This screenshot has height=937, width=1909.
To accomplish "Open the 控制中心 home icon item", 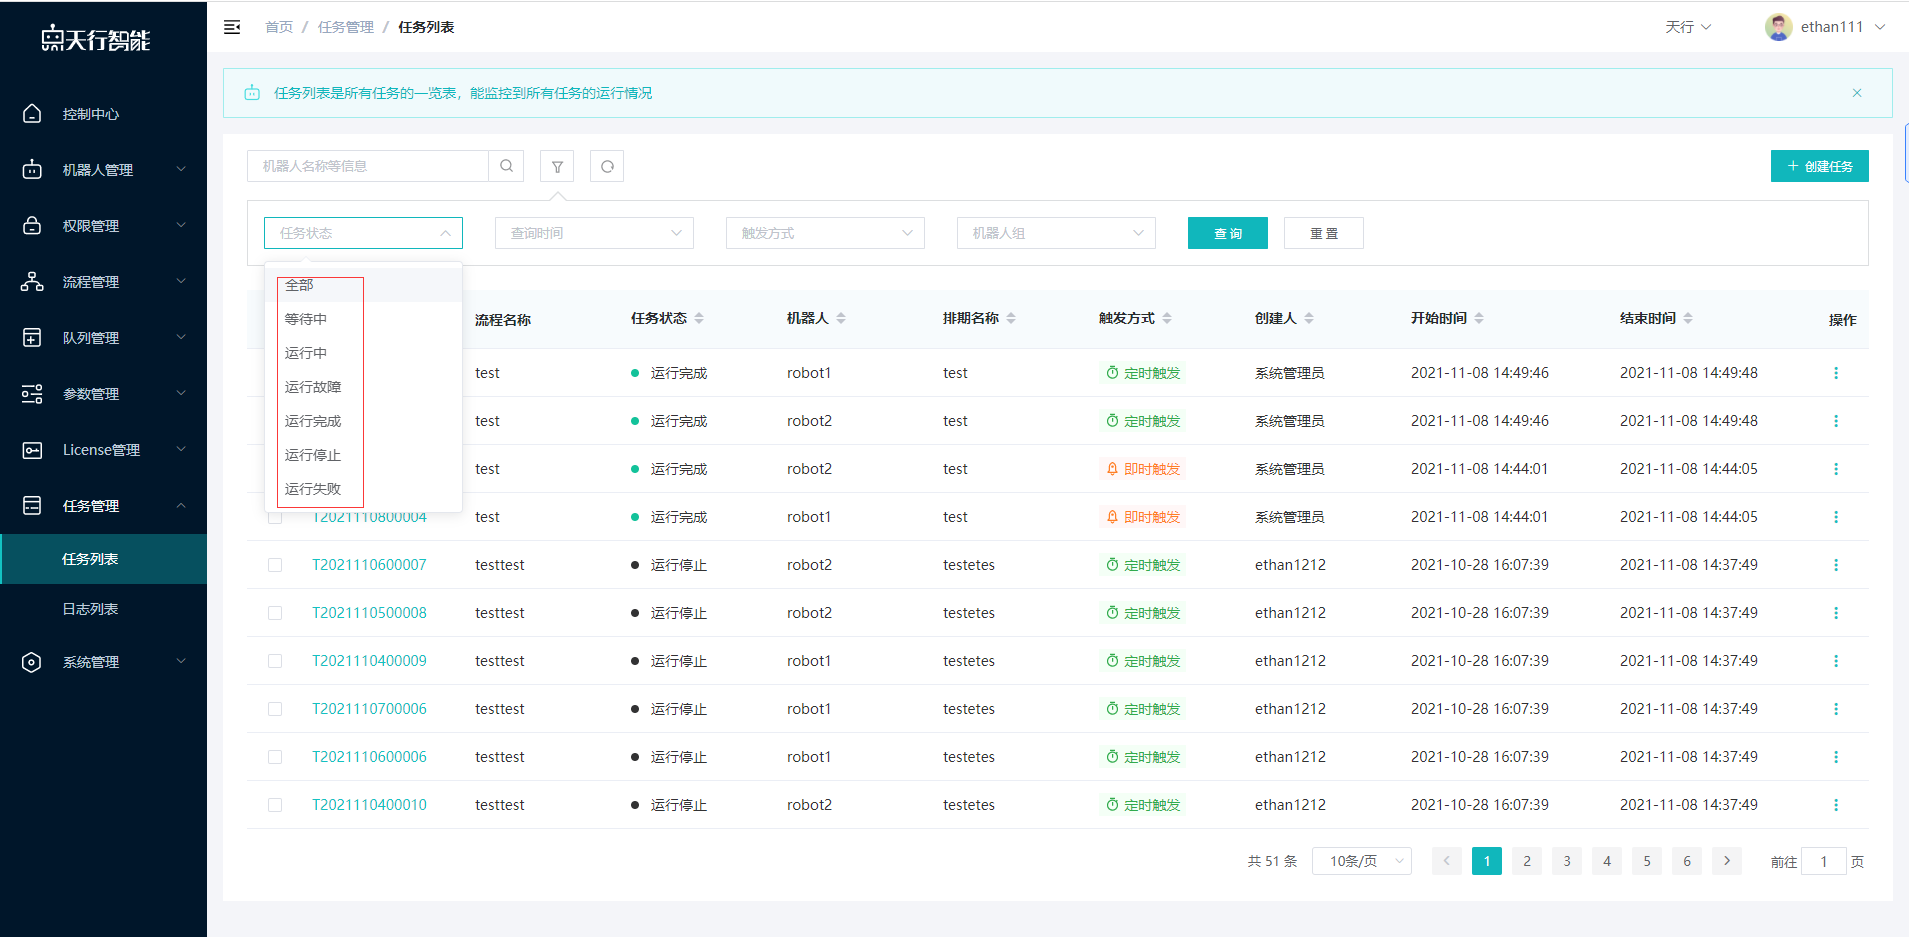I will click(32, 114).
